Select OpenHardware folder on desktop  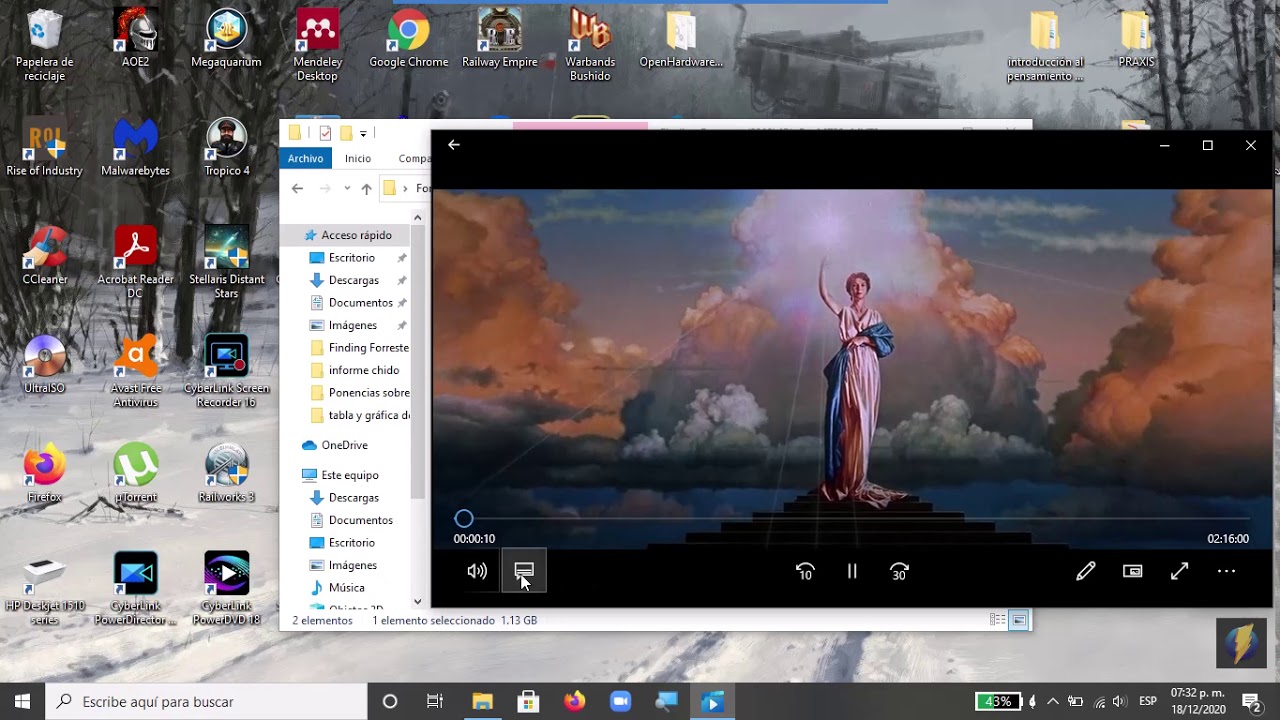point(681,40)
